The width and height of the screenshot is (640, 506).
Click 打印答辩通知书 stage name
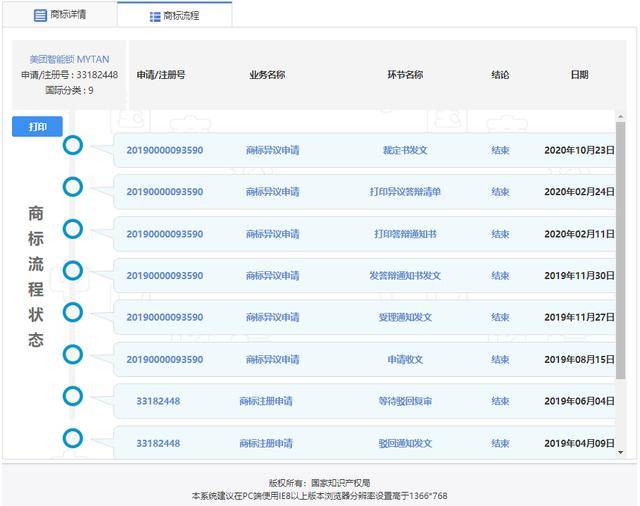tap(405, 234)
